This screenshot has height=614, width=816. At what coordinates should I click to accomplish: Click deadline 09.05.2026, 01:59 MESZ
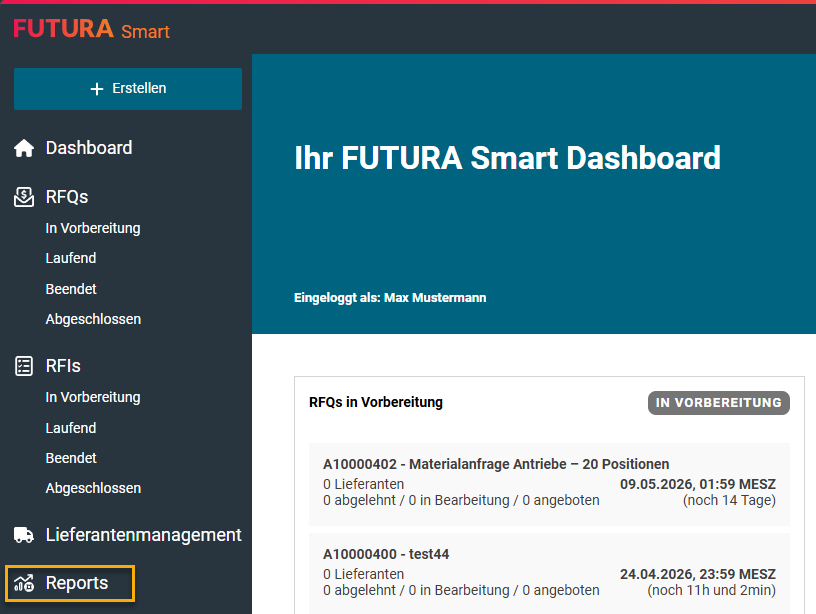tap(698, 484)
